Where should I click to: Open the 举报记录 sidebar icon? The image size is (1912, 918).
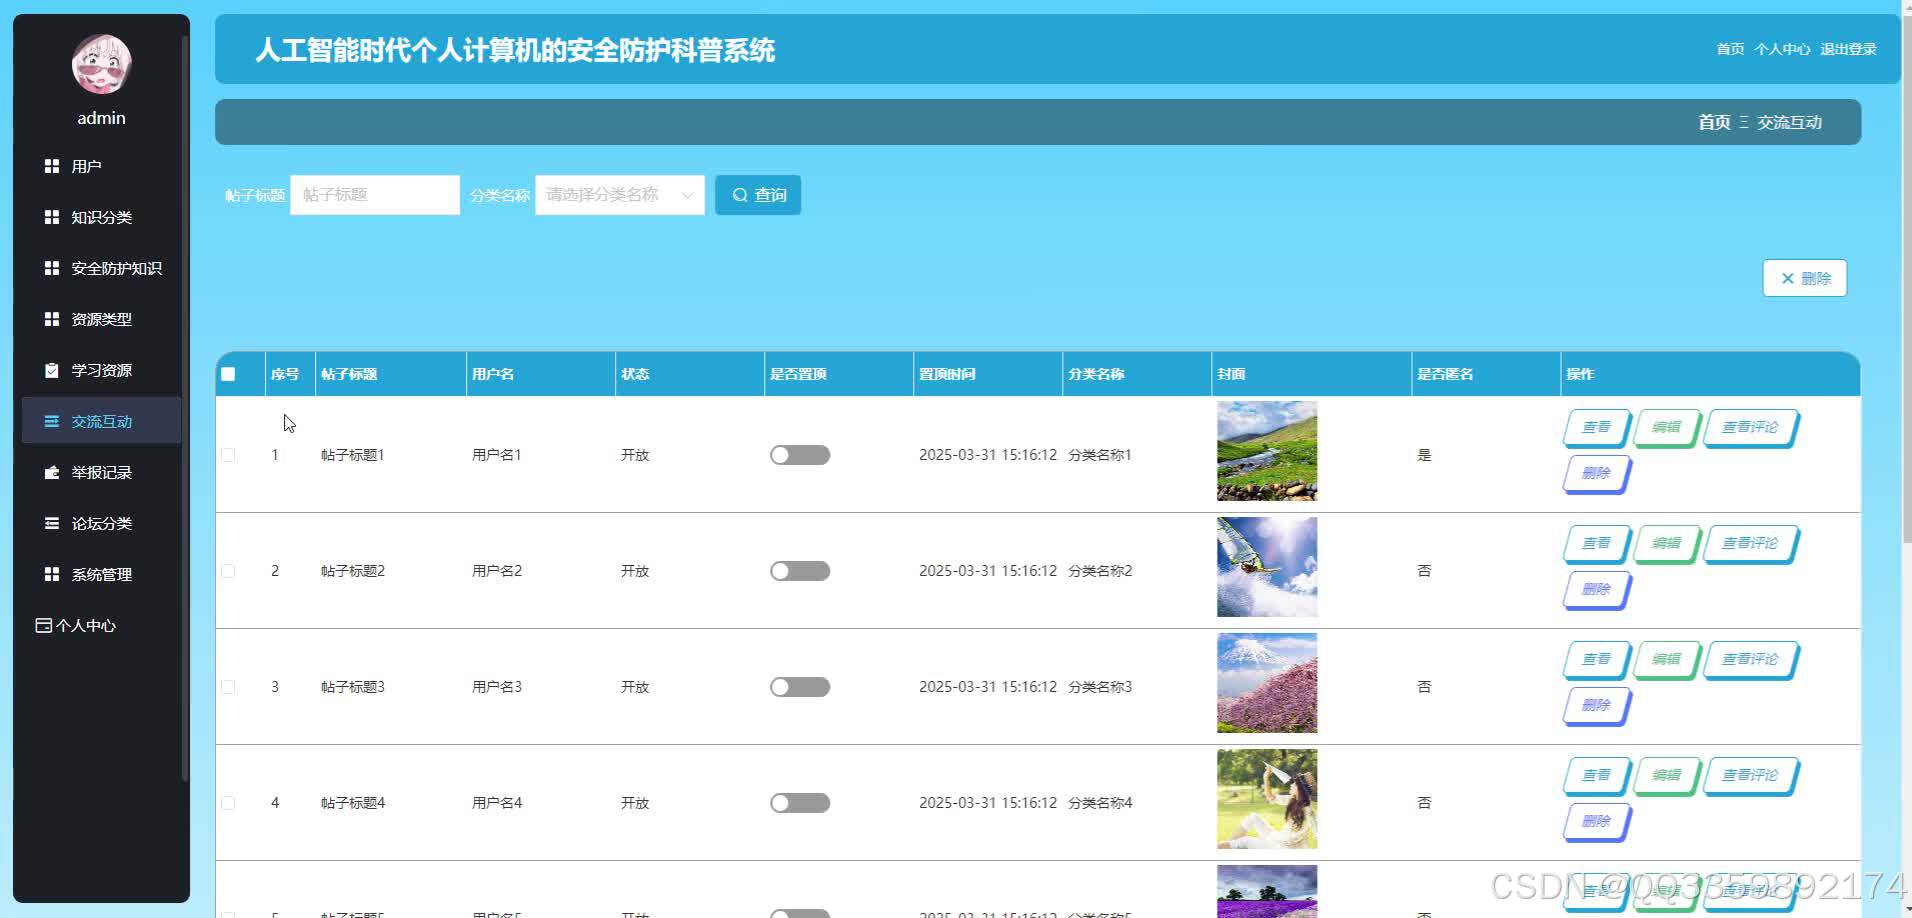pyautogui.click(x=52, y=472)
